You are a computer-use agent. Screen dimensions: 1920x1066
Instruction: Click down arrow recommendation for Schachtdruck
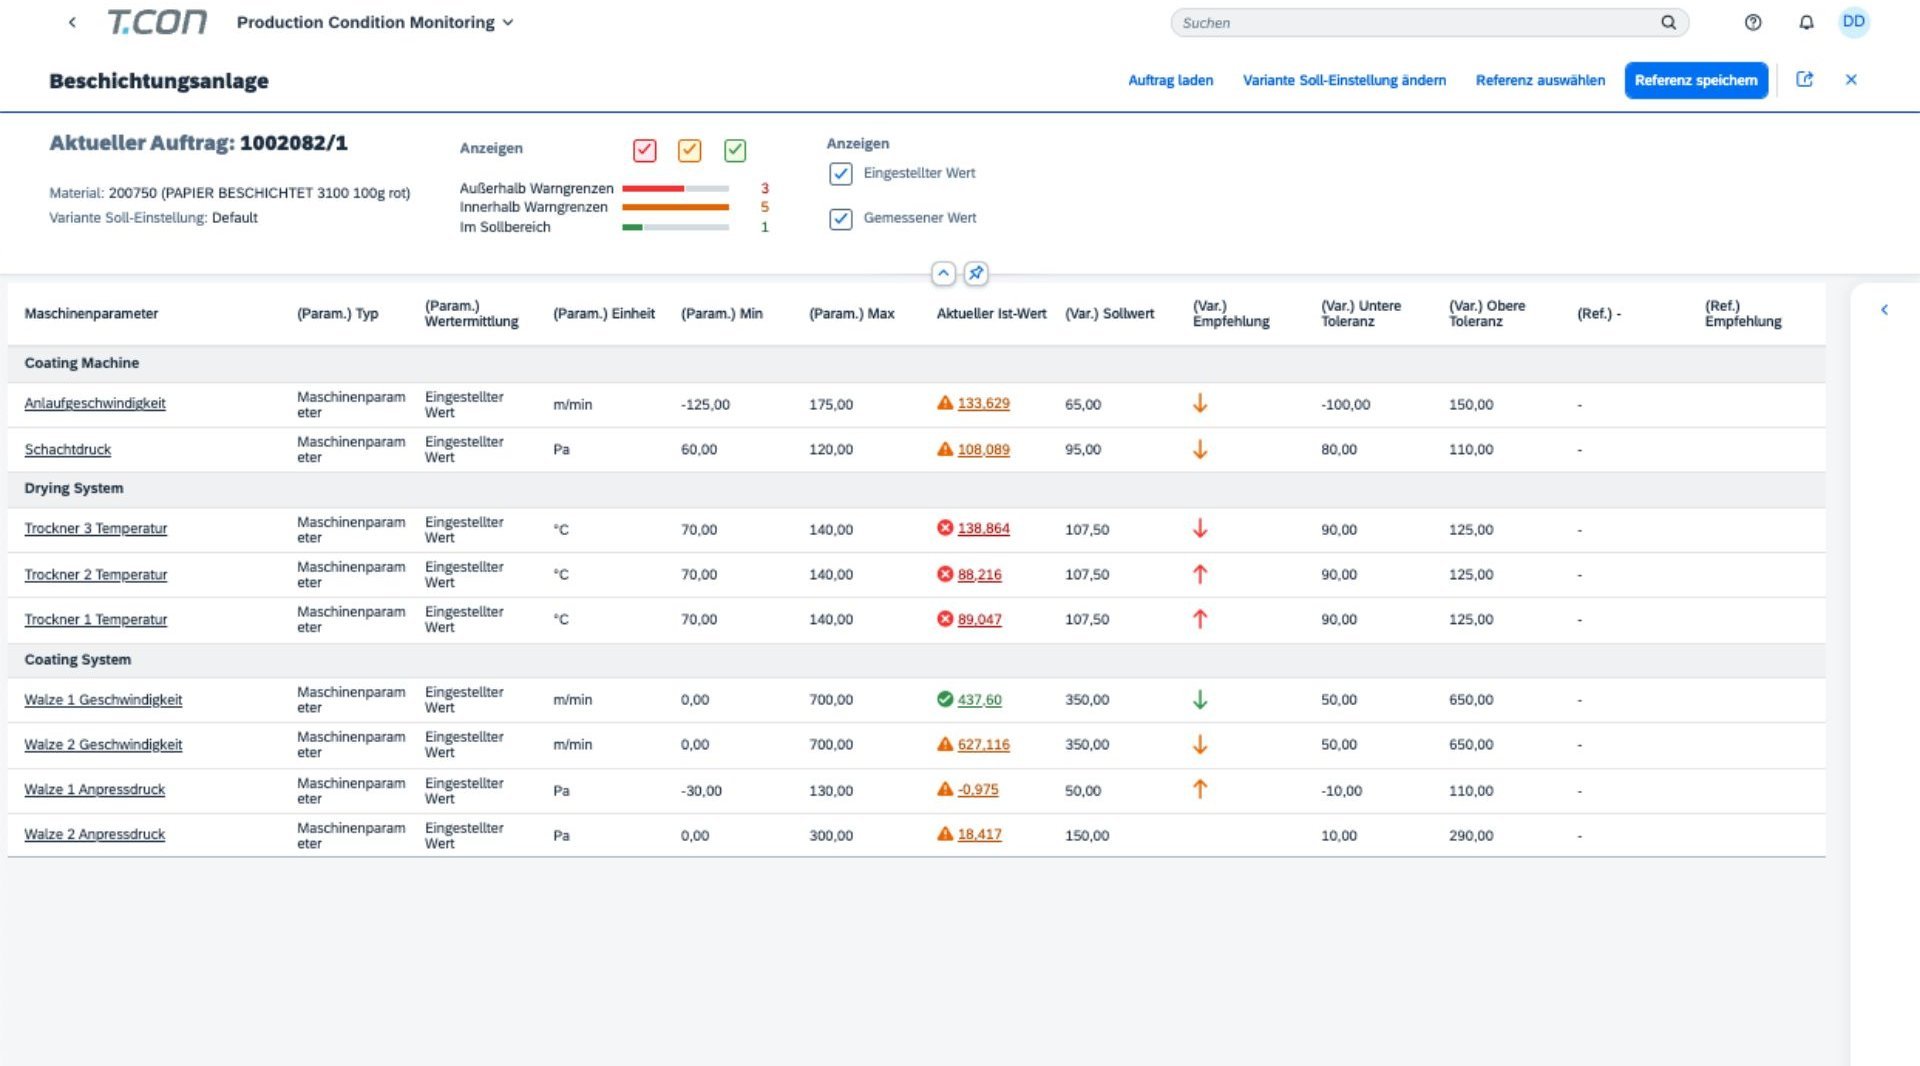(x=1200, y=450)
